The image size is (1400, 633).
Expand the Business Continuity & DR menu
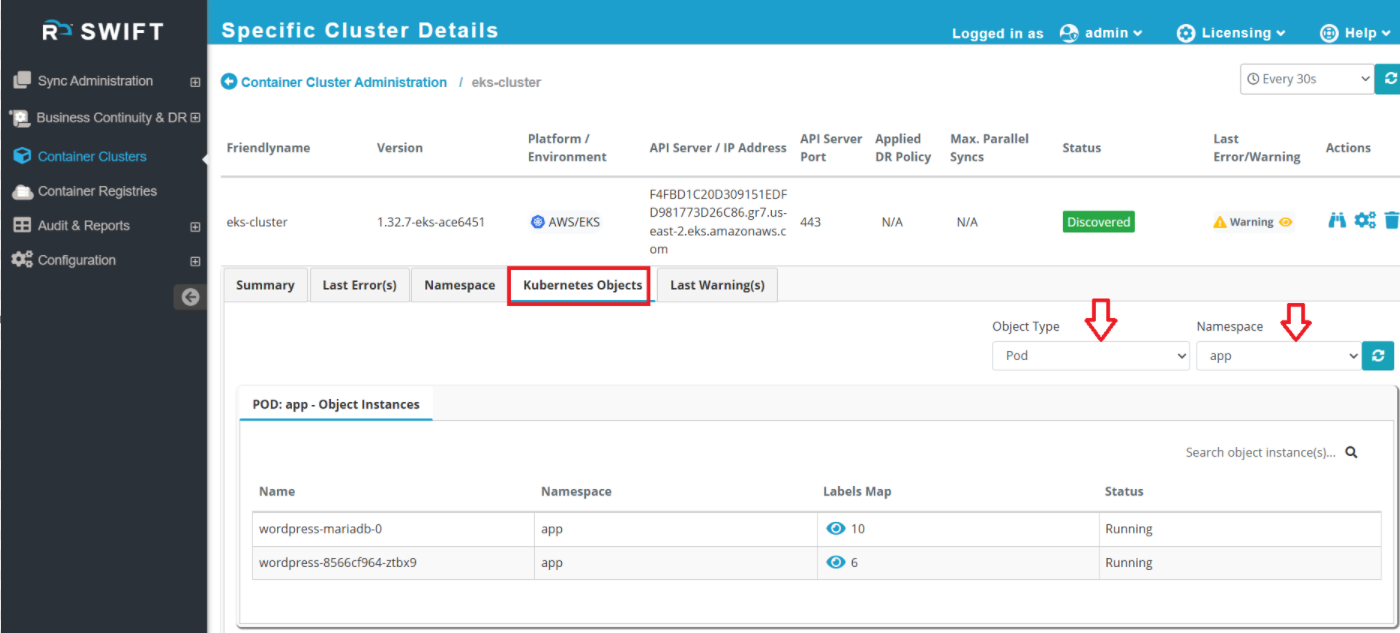pos(195,118)
